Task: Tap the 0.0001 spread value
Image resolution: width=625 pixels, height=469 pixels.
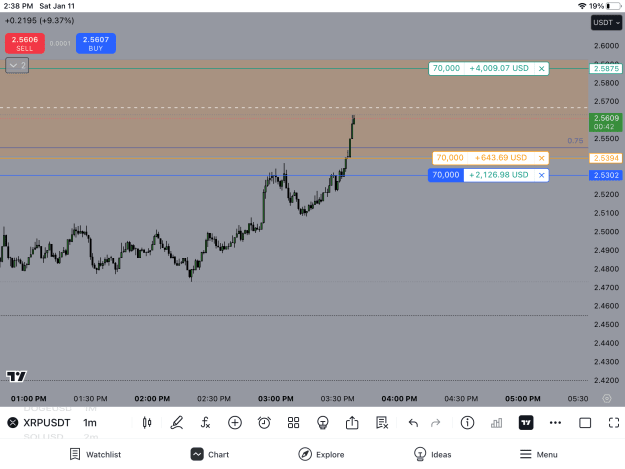Action: click(60, 43)
